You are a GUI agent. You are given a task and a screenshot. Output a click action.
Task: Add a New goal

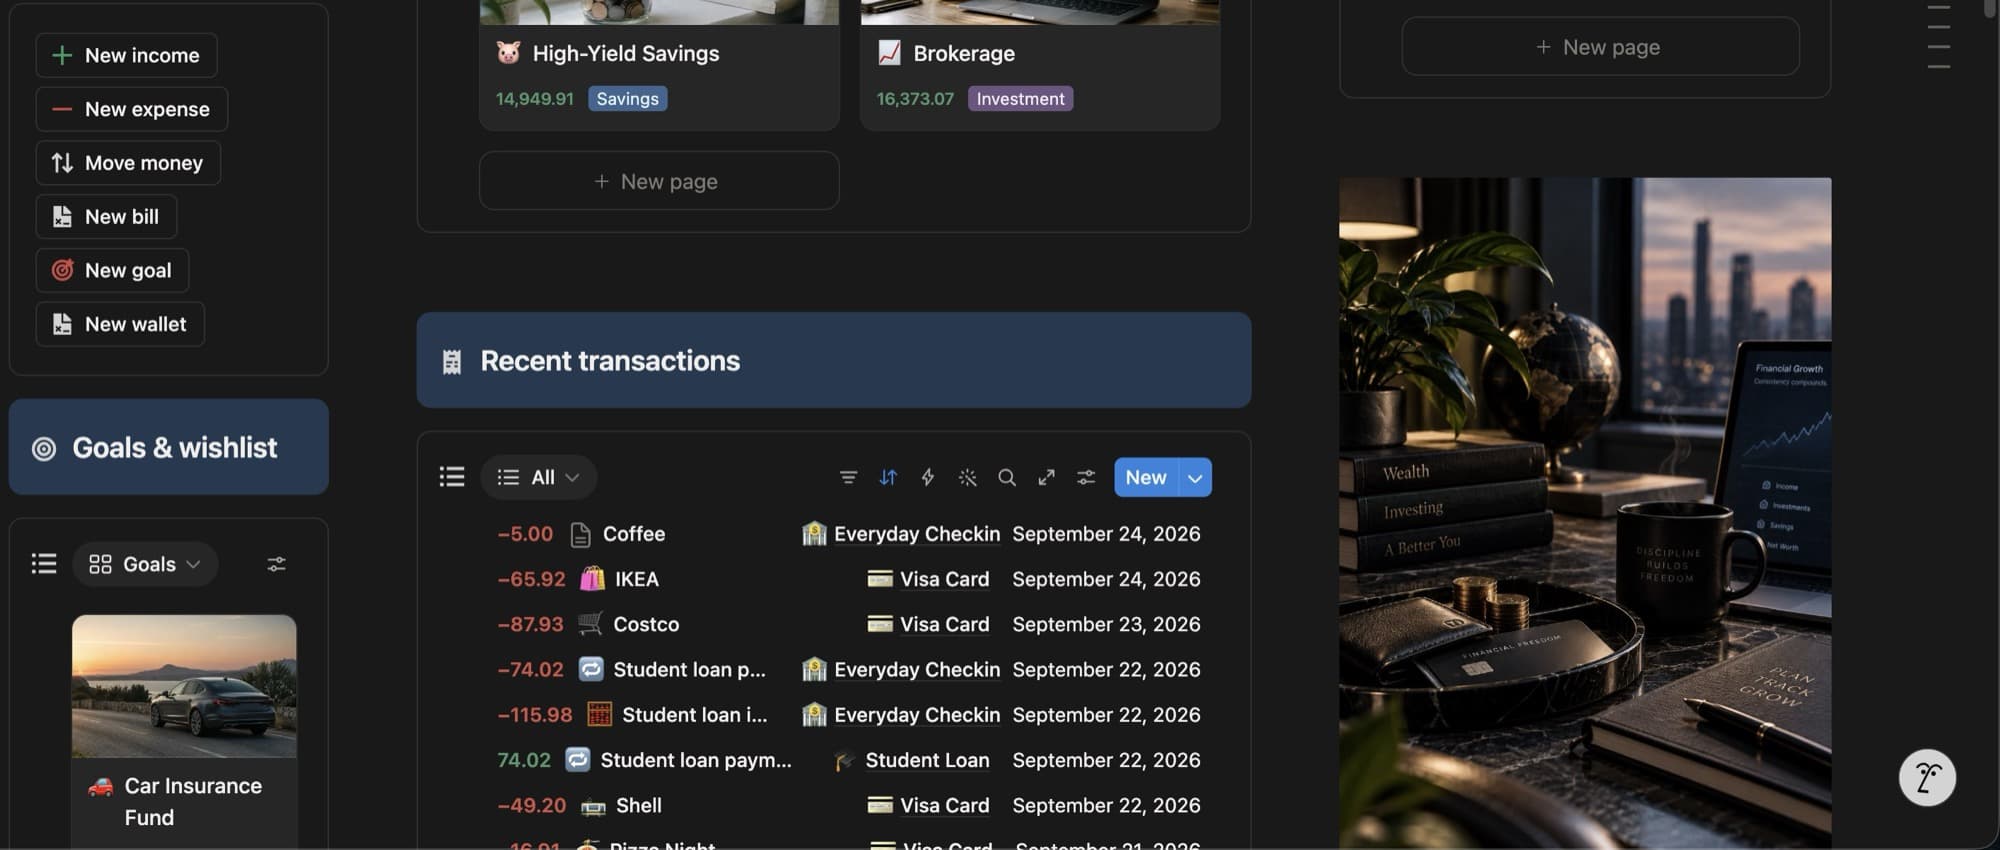112,270
